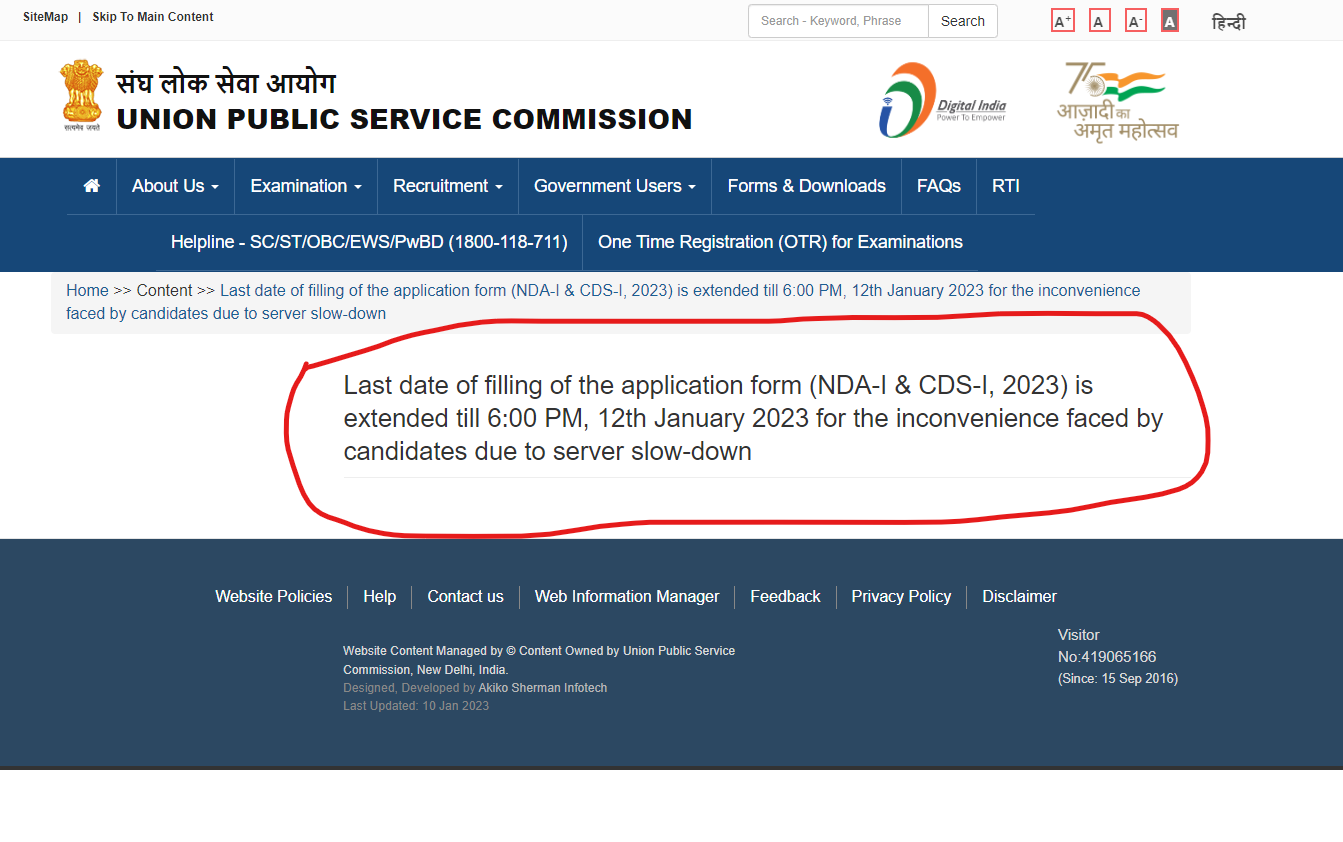1343x842 pixels.
Task: Click Home in the breadcrumb trail
Action: (87, 290)
